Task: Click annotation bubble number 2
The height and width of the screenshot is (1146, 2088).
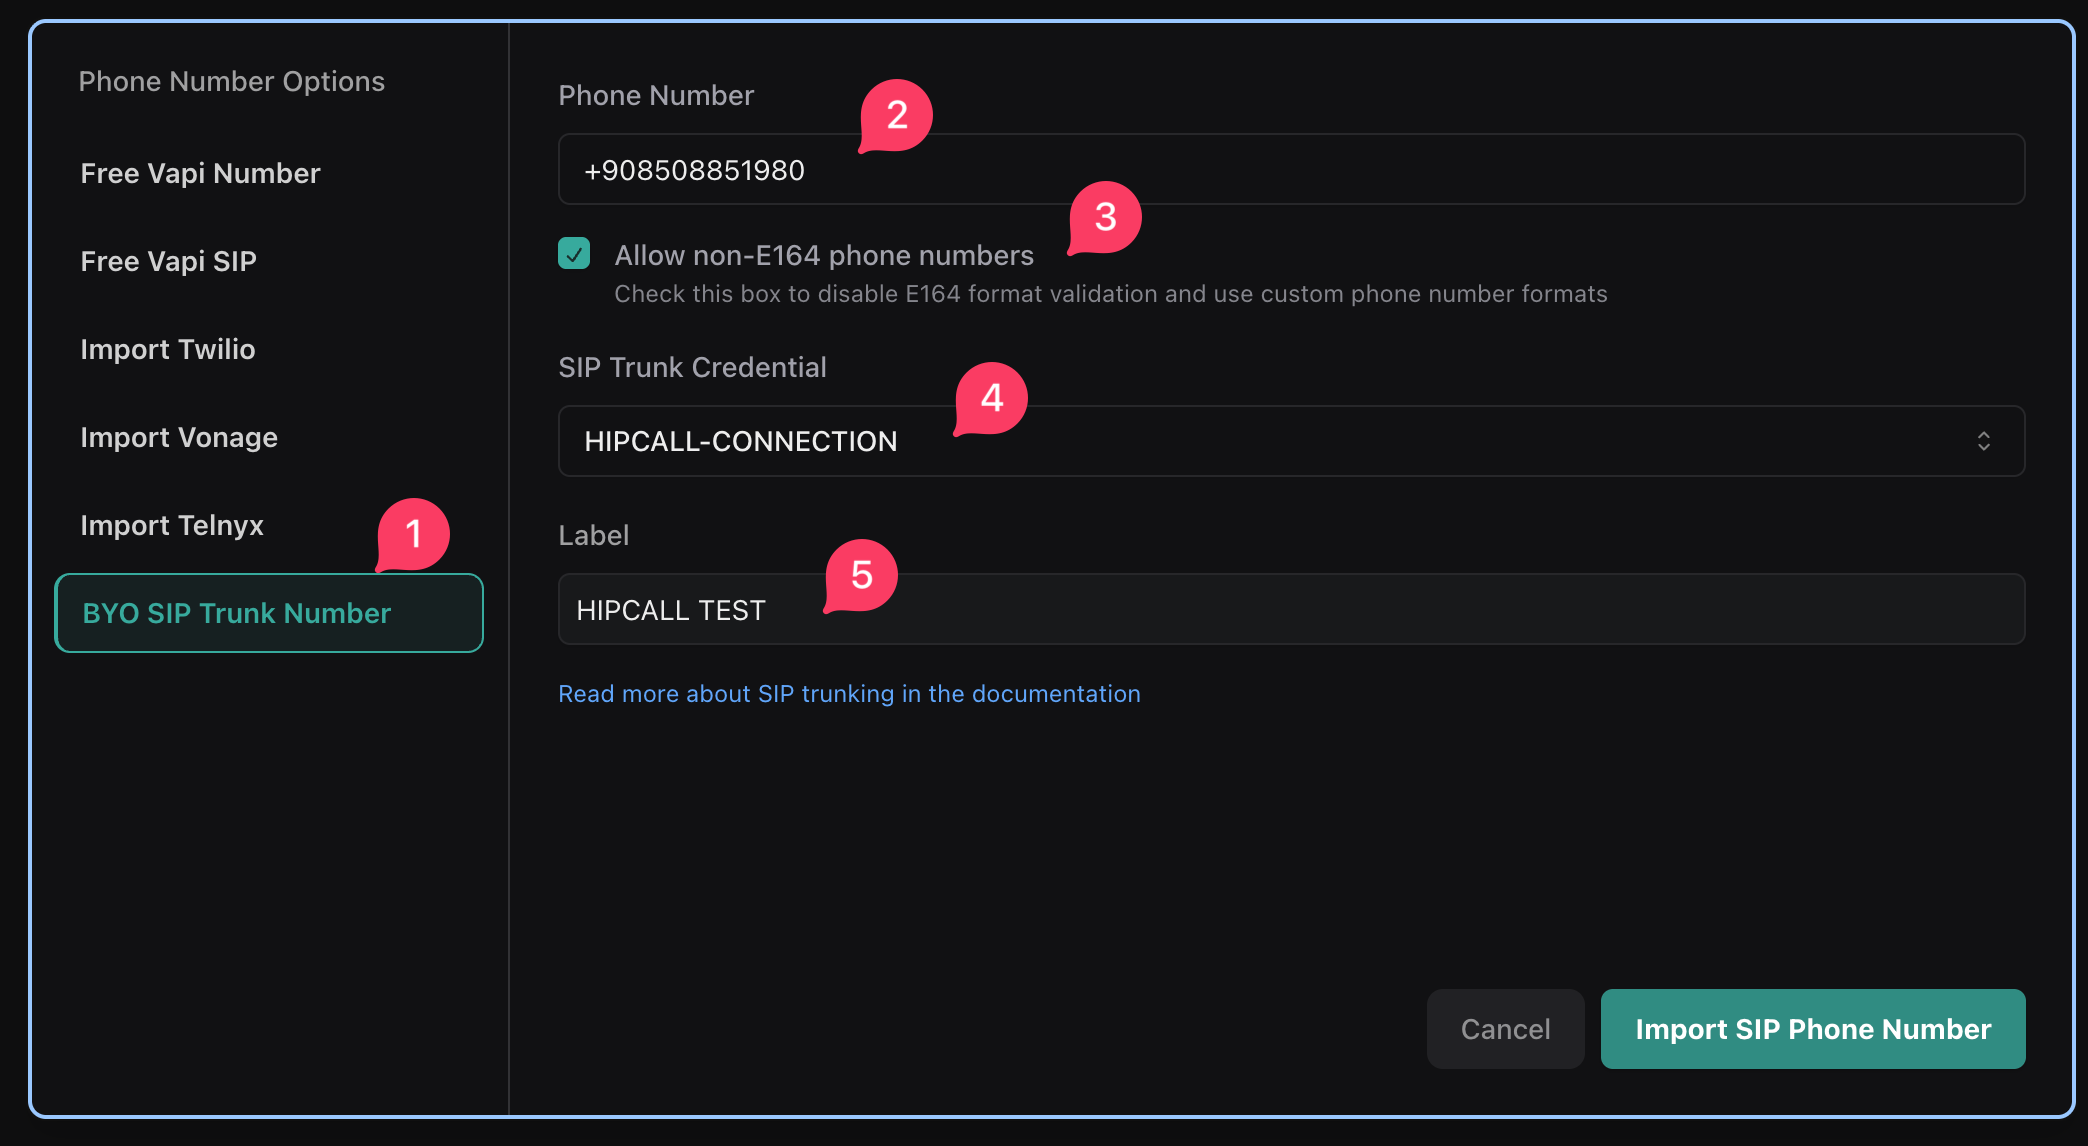Action: click(x=897, y=115)
